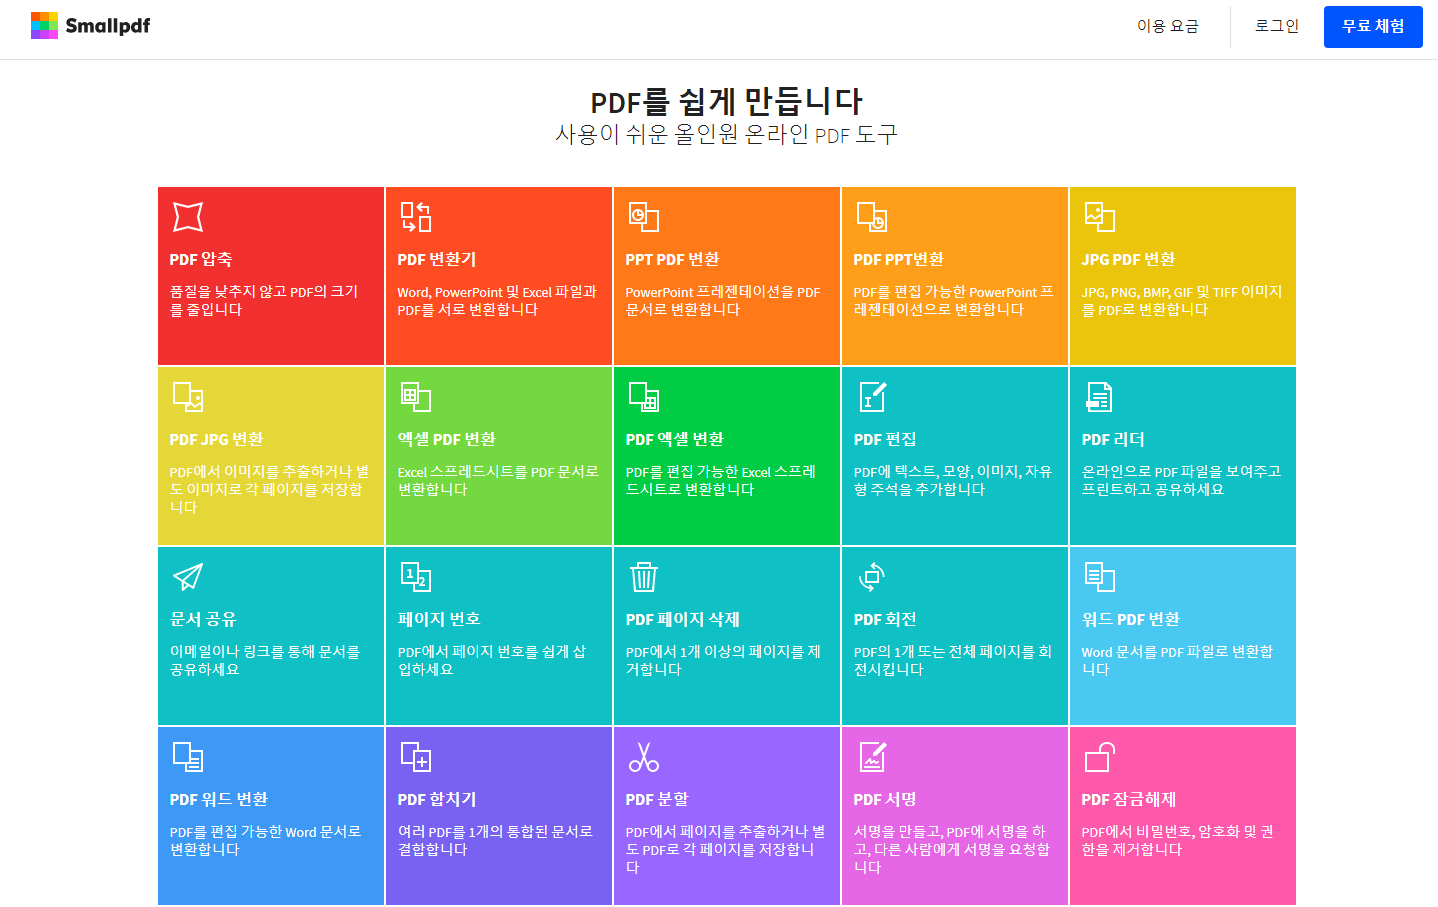Select the PDF PPT변환 title
The image size is (1438, 907).
898,260
